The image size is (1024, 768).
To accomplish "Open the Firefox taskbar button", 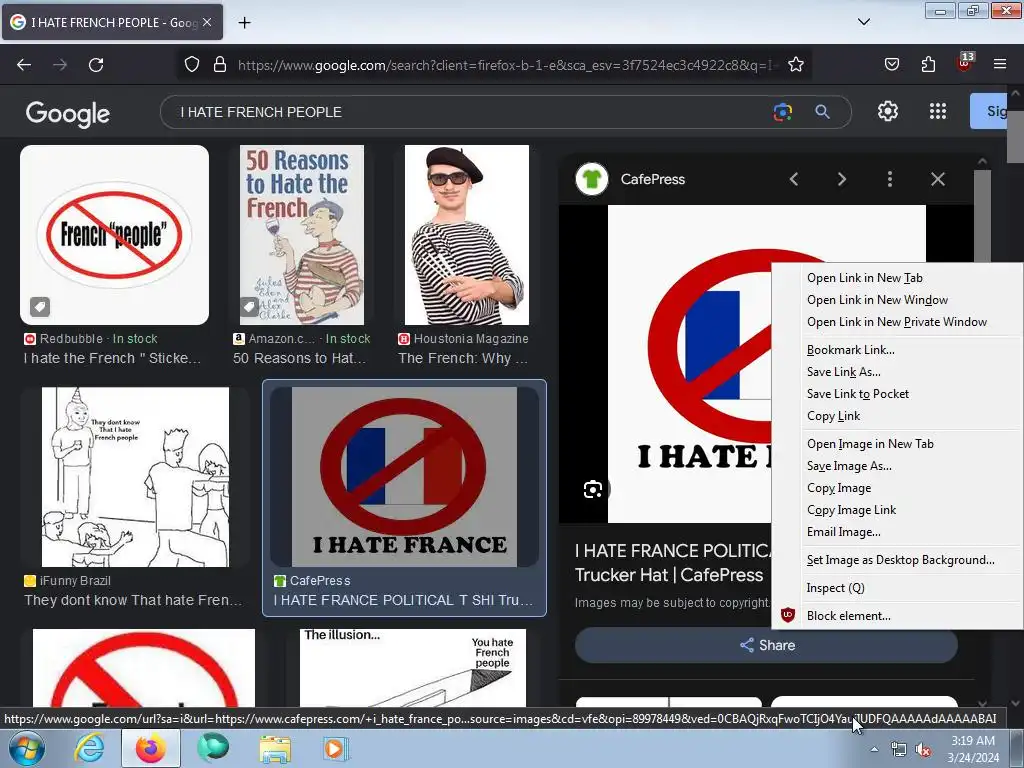I will (x=150, y=748).
